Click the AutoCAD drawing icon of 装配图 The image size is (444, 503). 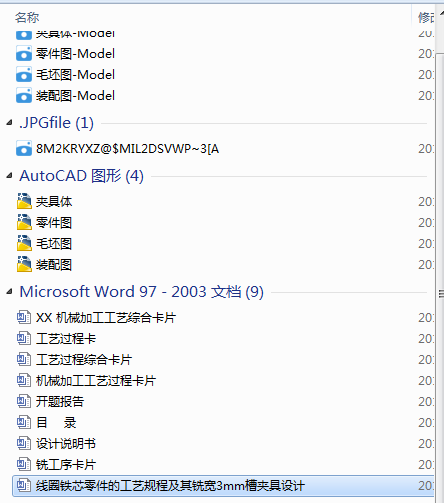coord(24,264)
